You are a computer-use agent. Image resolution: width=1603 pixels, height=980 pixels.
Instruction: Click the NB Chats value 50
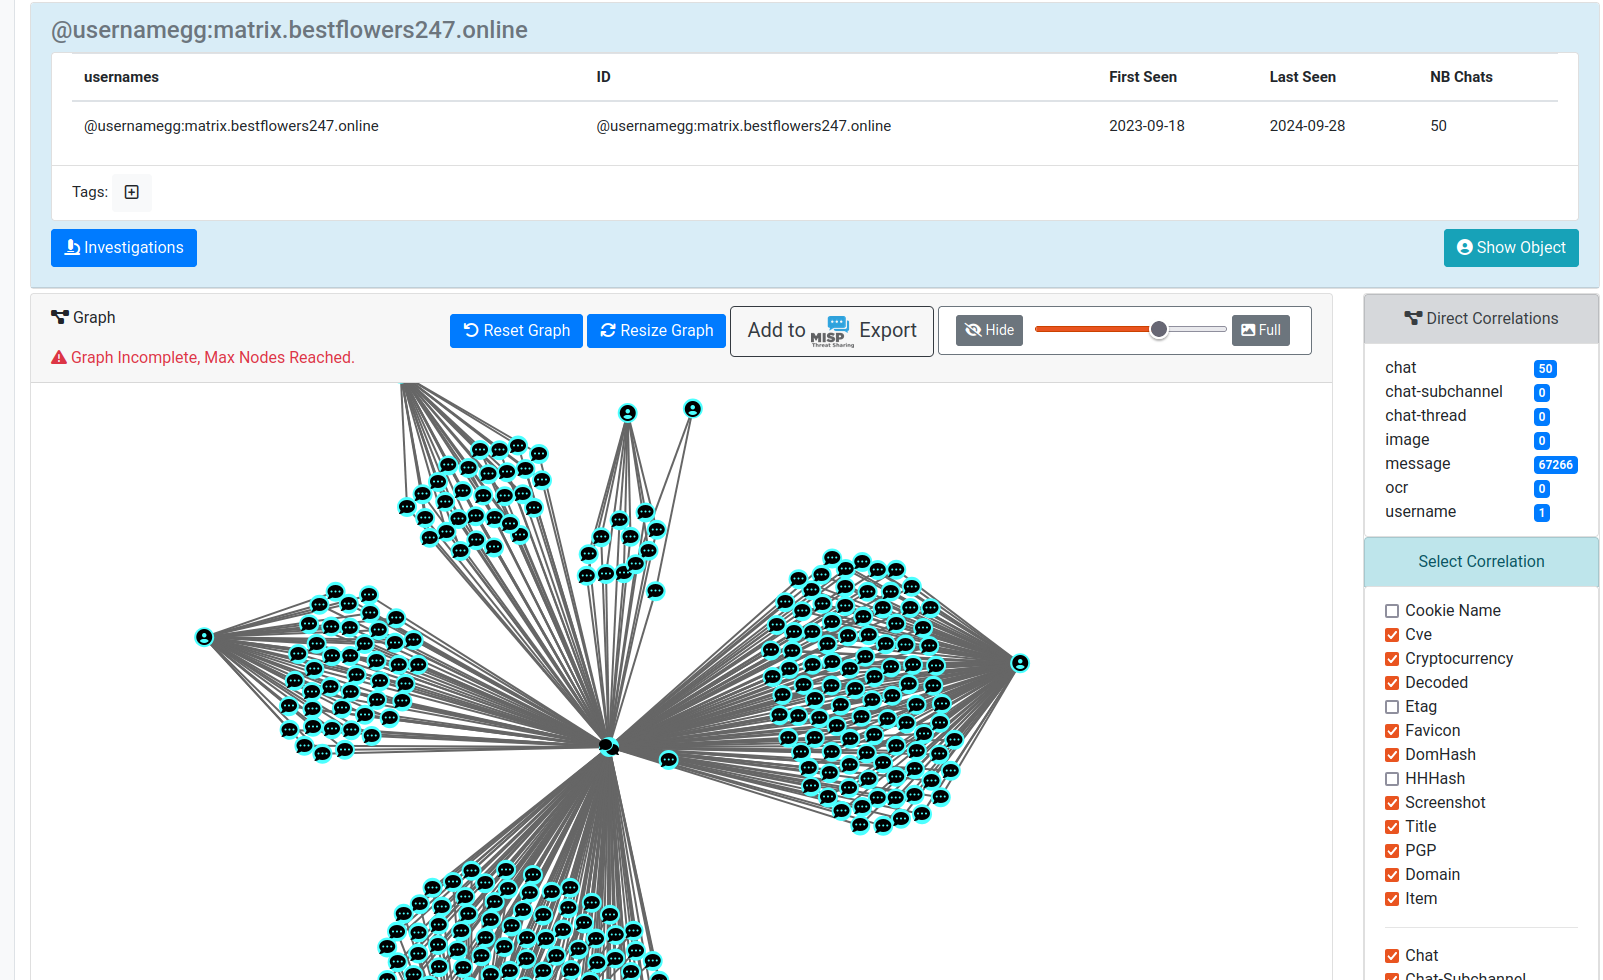[x=1438, y=126]
